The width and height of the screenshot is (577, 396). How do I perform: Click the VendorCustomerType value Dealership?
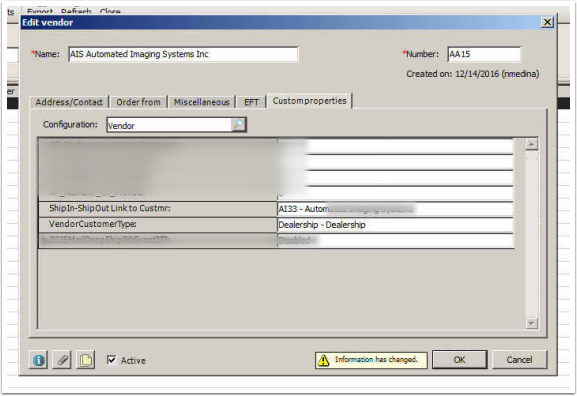(x=395, y=224)
